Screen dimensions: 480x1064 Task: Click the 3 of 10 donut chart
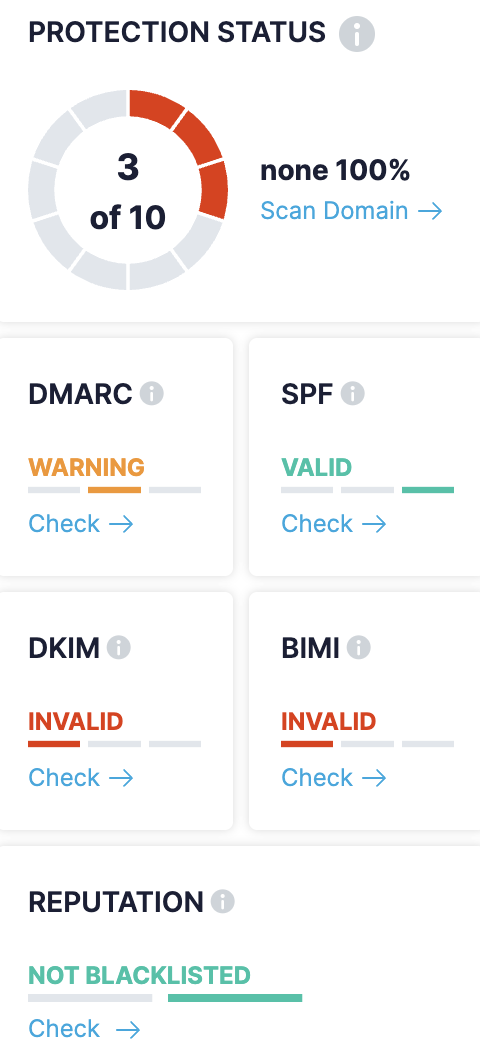point(128,190)
